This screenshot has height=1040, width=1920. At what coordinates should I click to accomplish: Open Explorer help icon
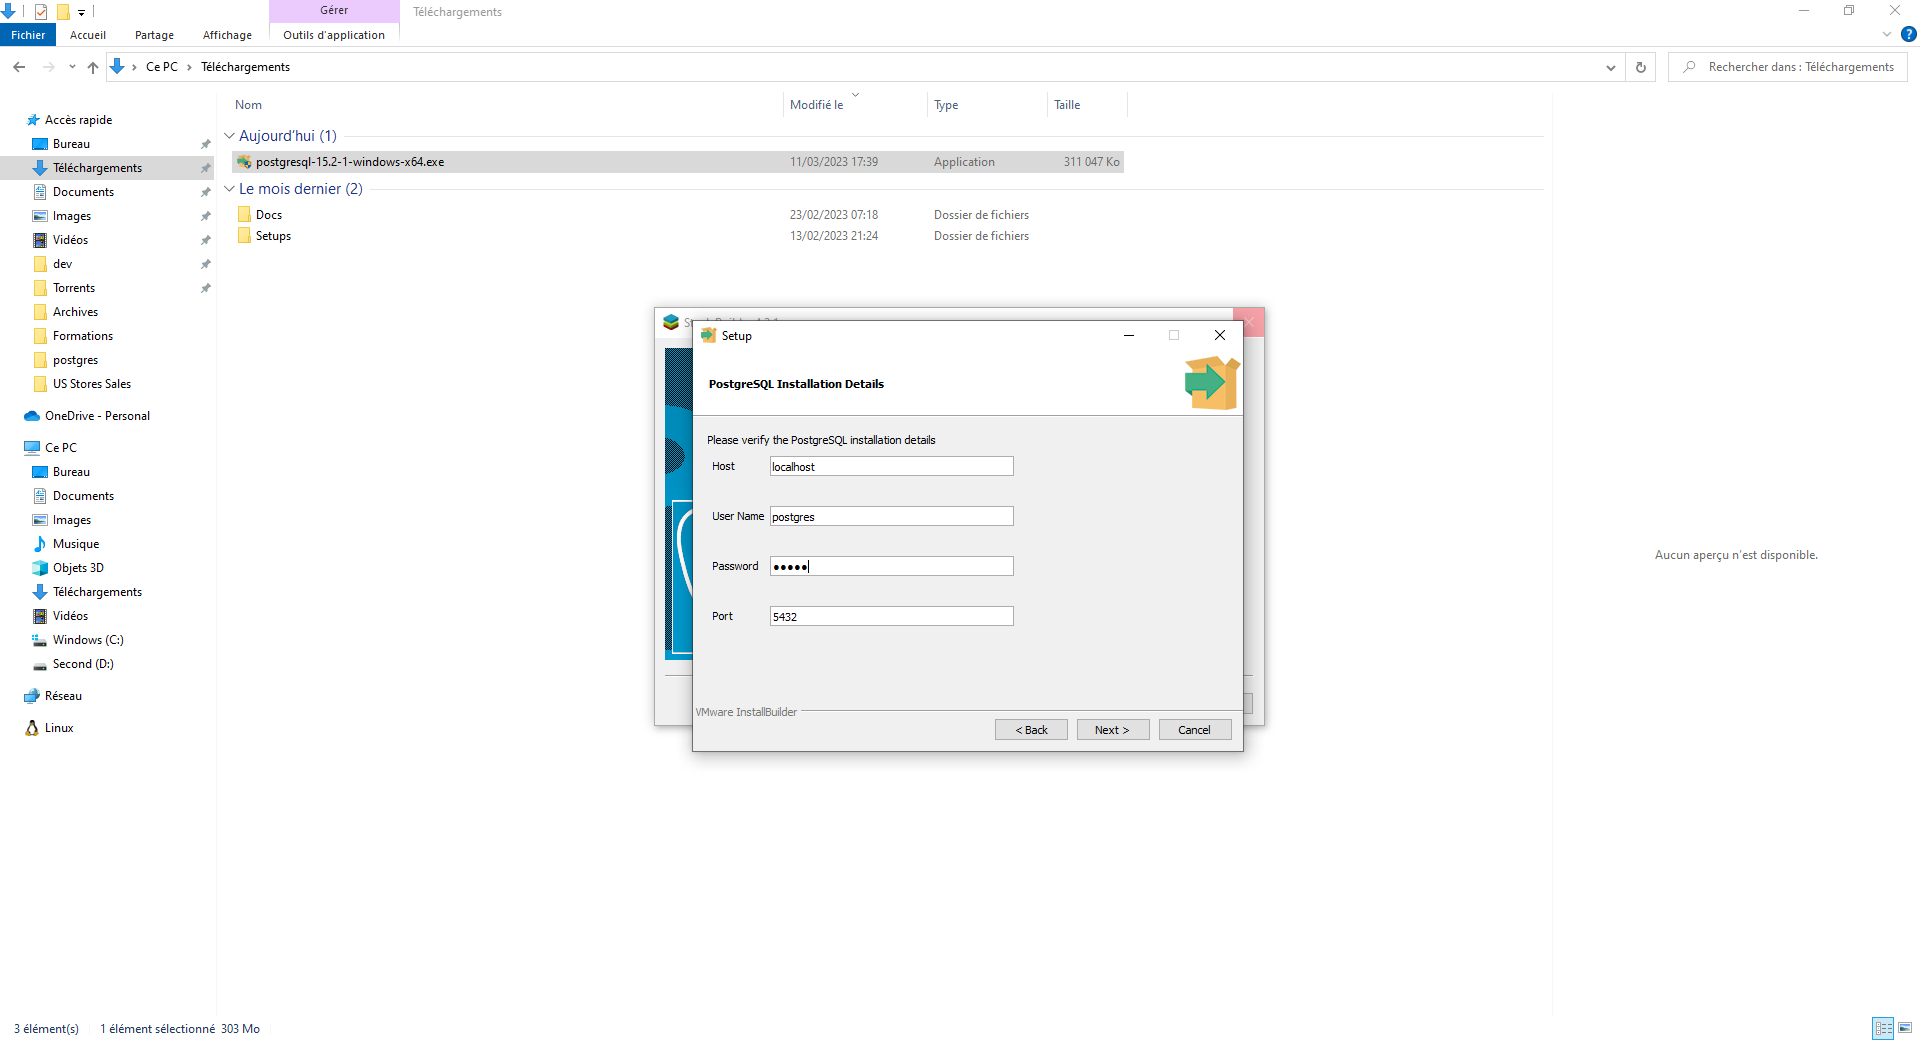[1909, 34]
